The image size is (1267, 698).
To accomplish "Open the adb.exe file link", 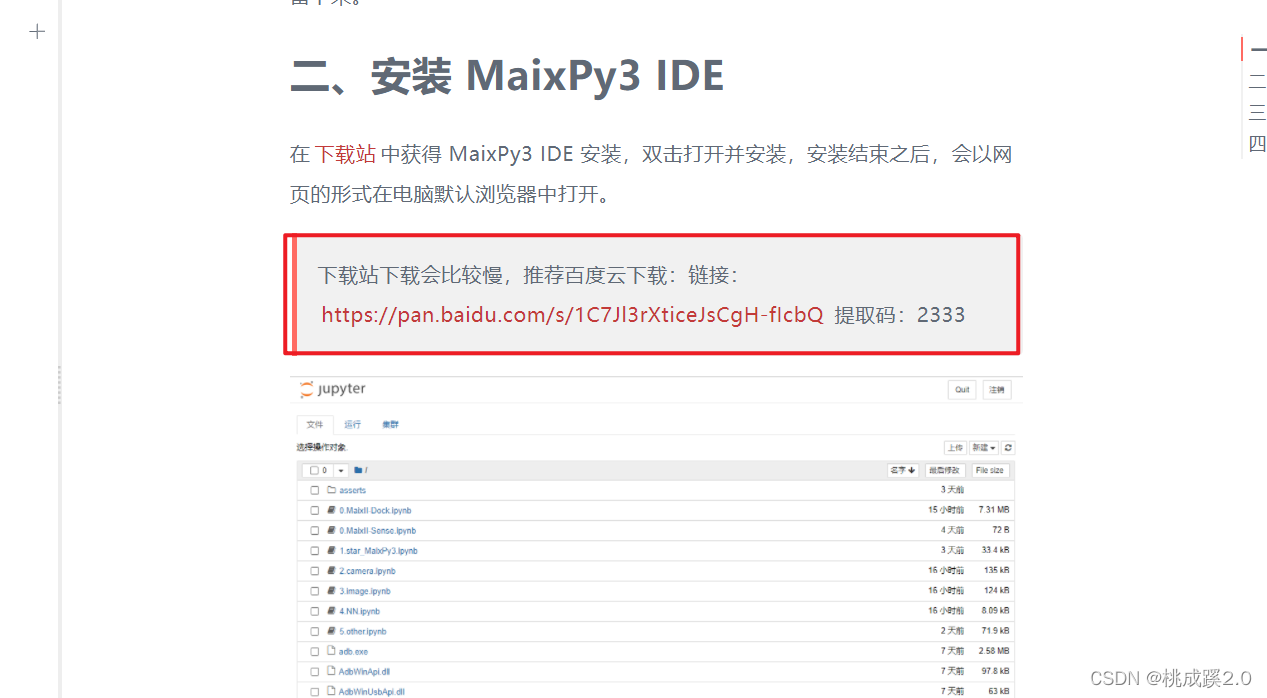I will (x=353, y=651).
